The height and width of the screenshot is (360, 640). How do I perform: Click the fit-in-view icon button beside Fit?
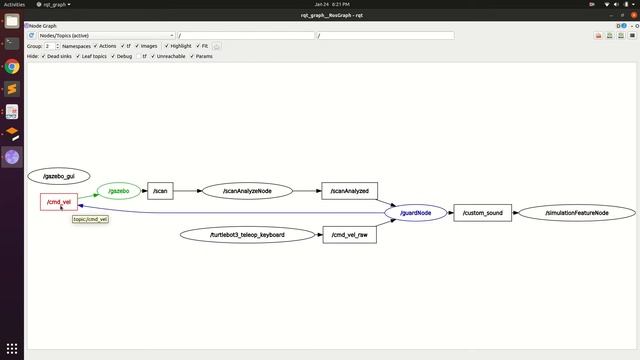(x=217, y=46)
